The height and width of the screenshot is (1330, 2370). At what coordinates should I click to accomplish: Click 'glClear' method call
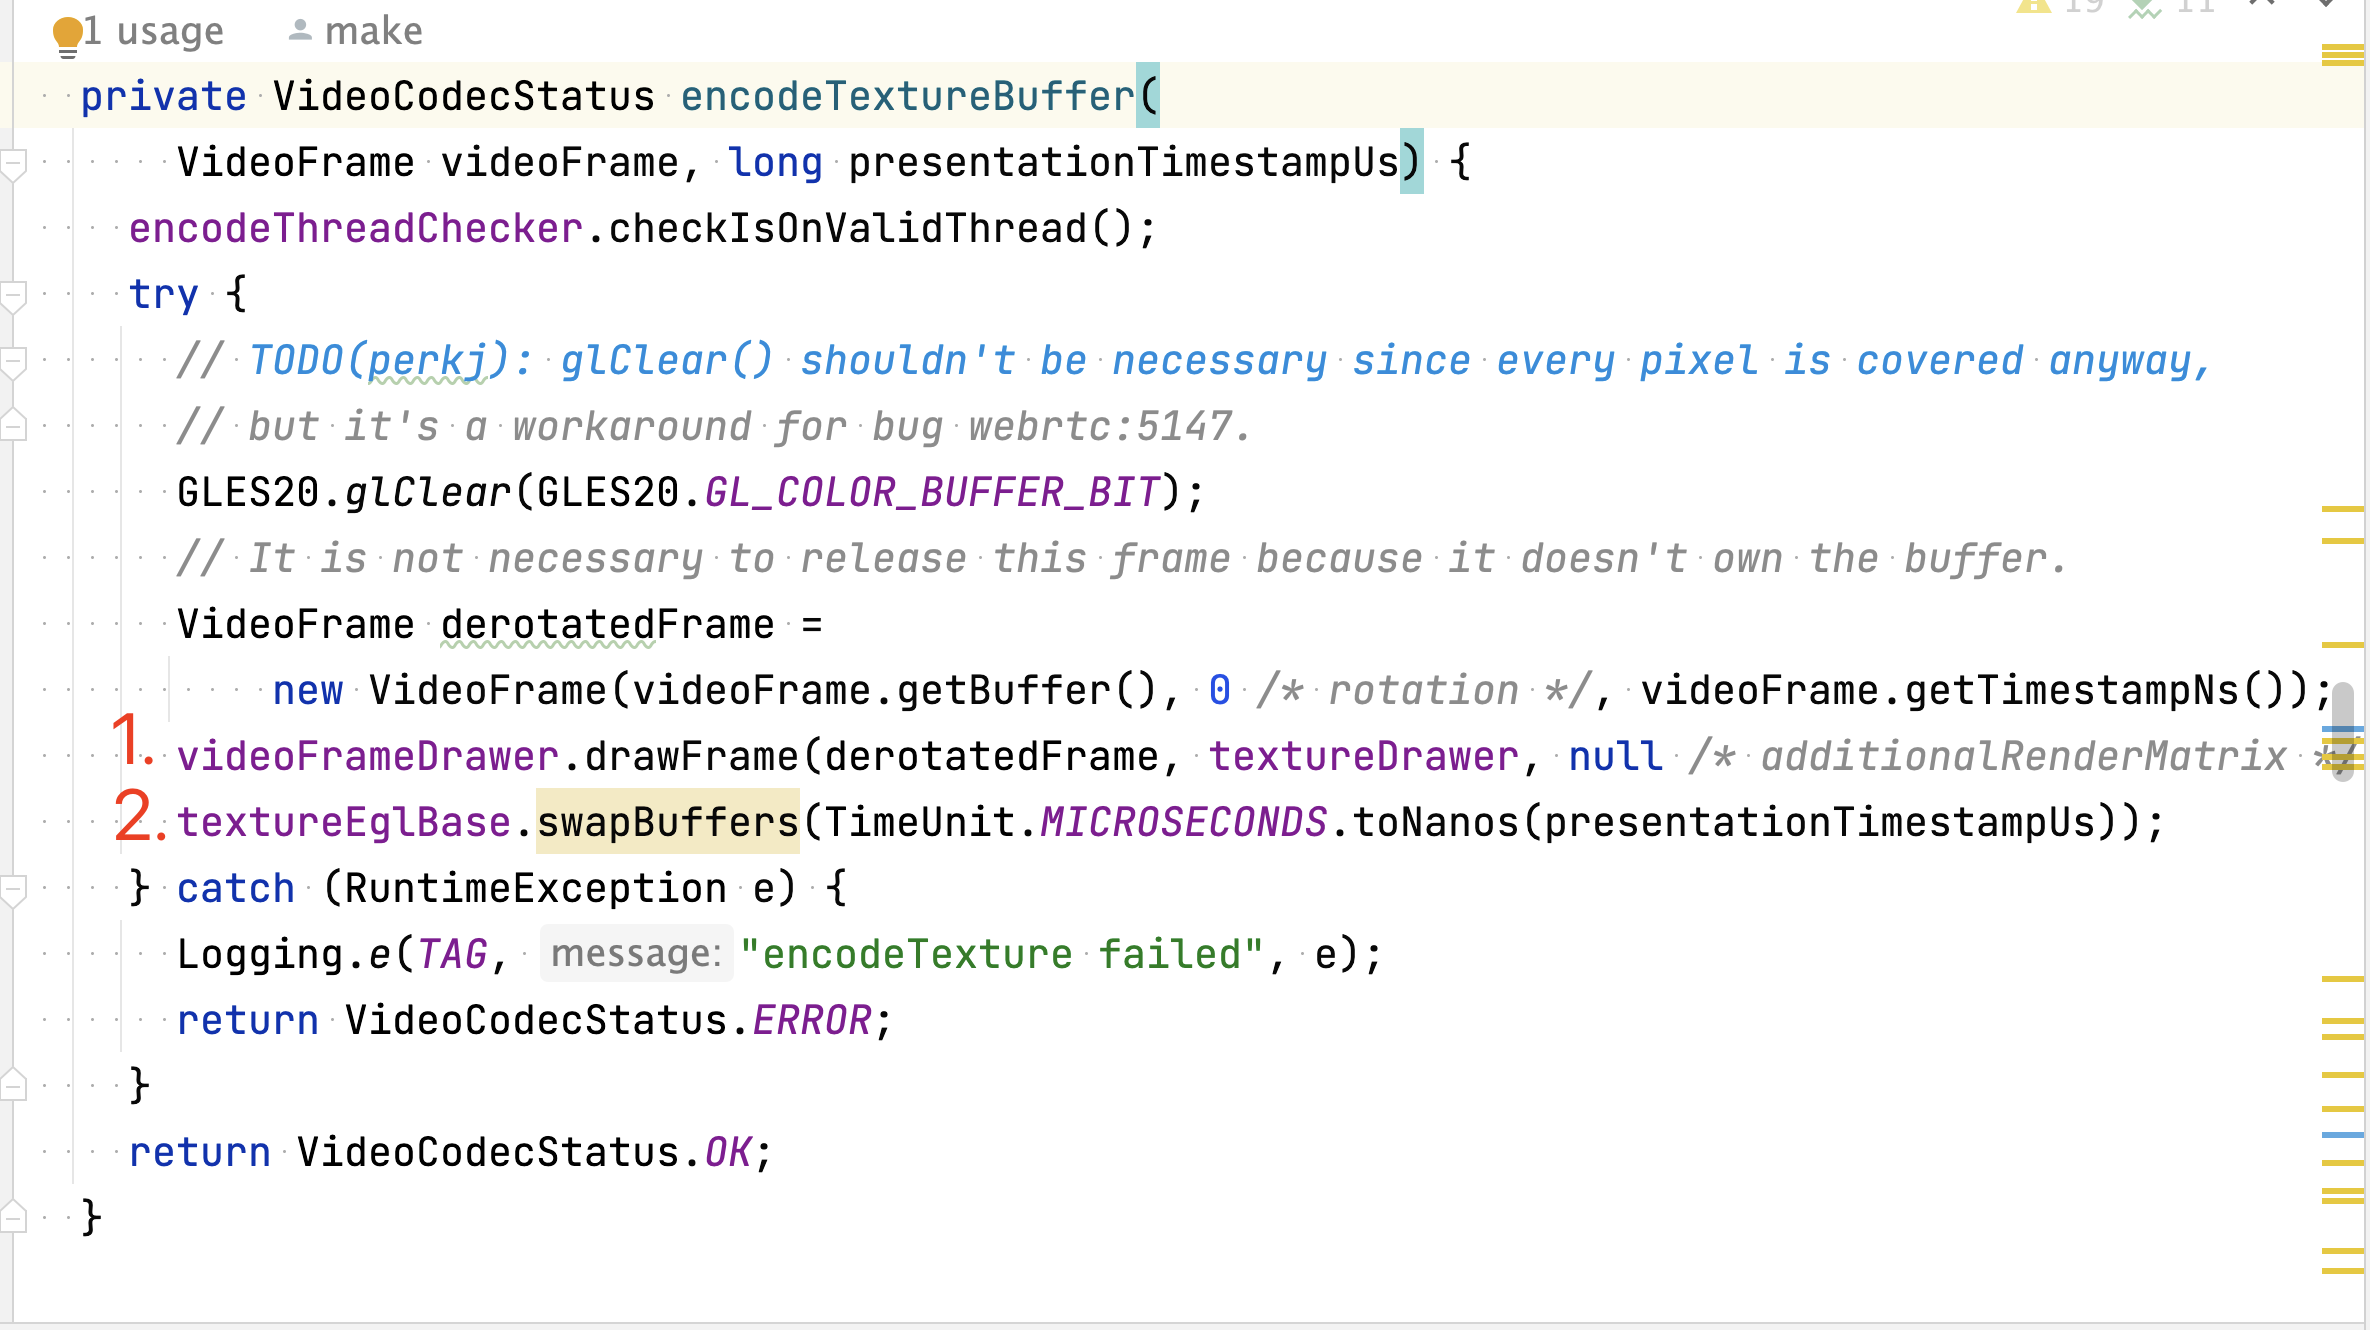pos(428,492)
